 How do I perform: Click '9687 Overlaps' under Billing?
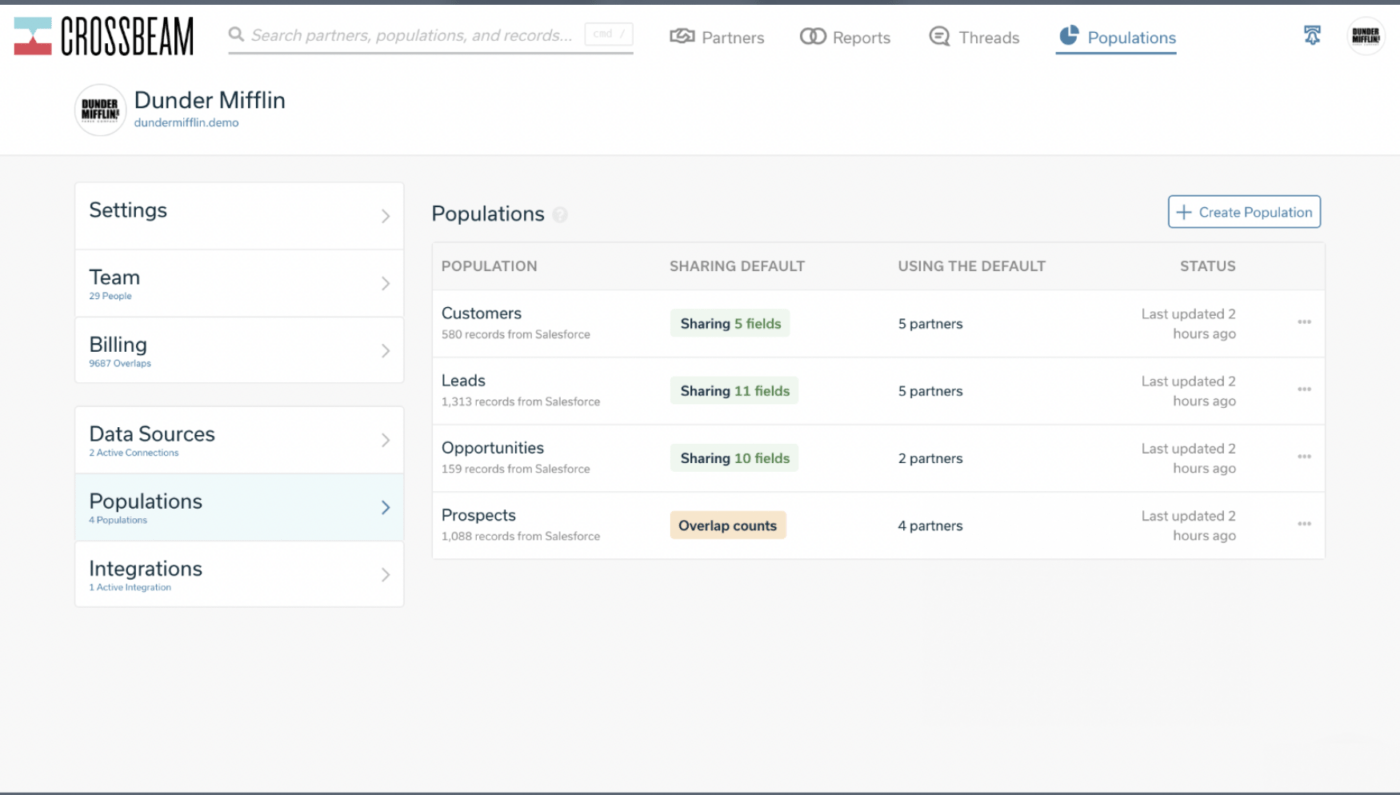point(120,363)
